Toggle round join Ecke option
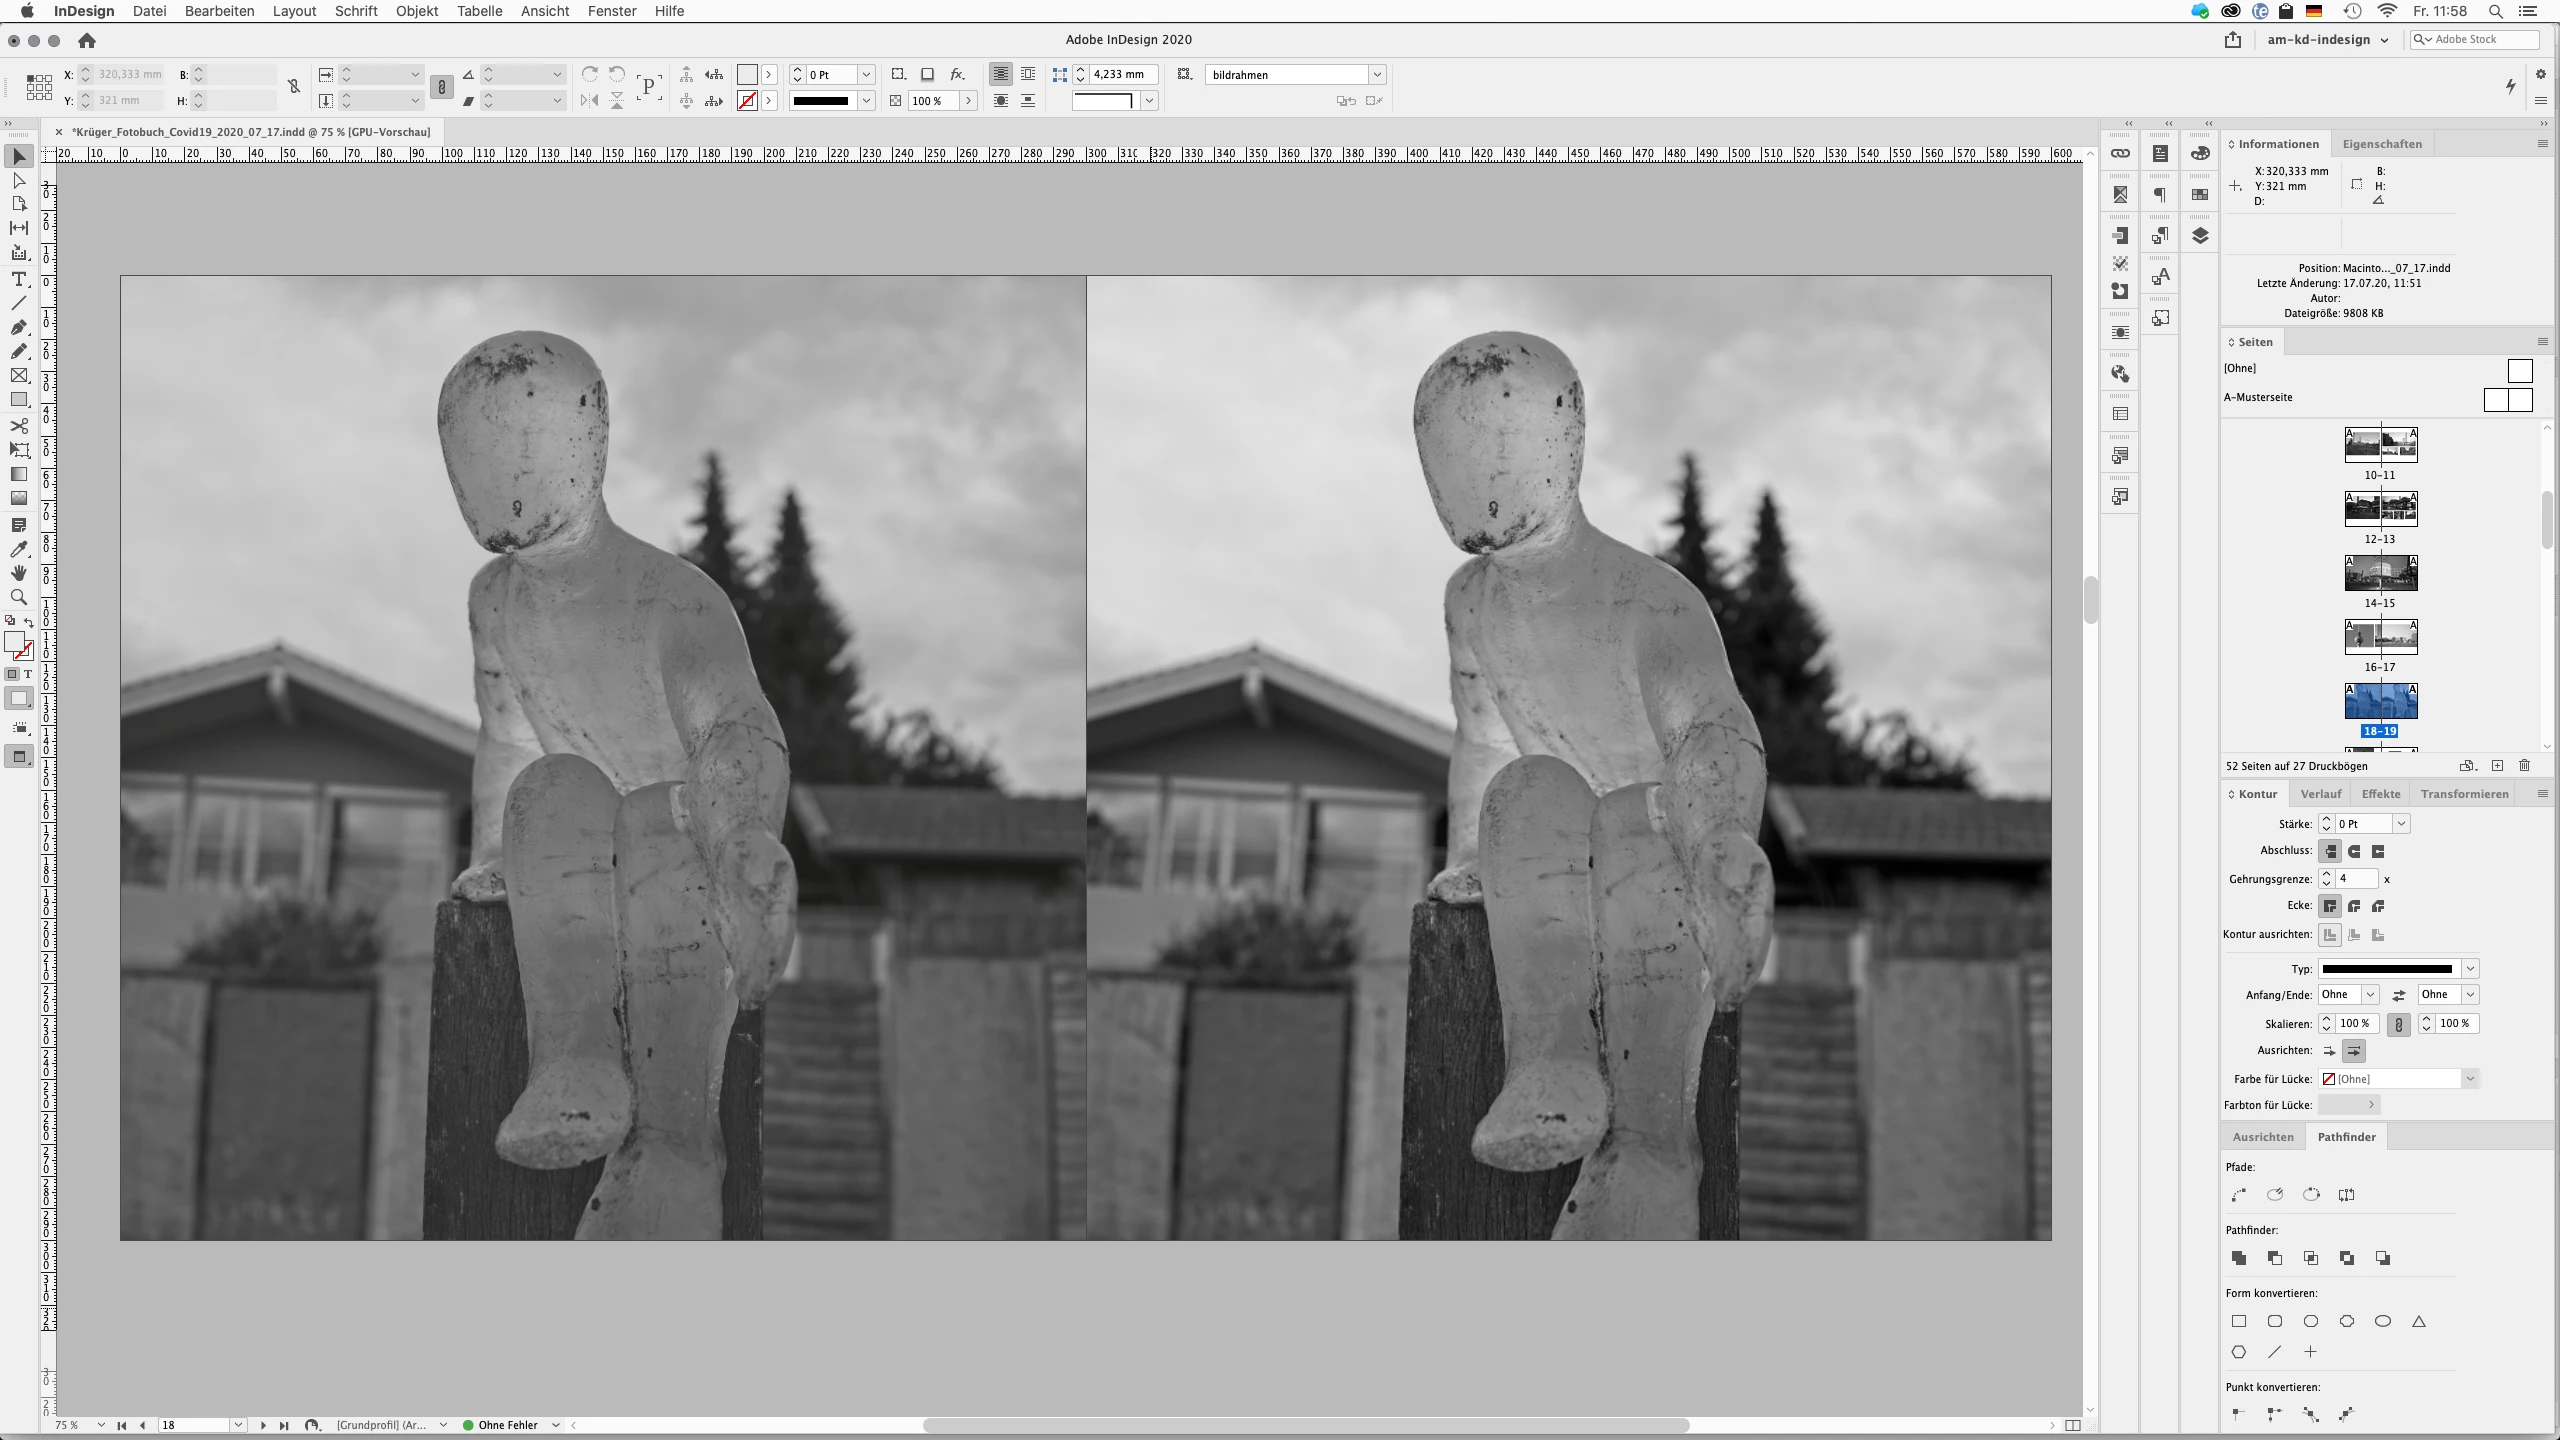Screen dimensions: 2560x1440 click(x=2354, y=906)
